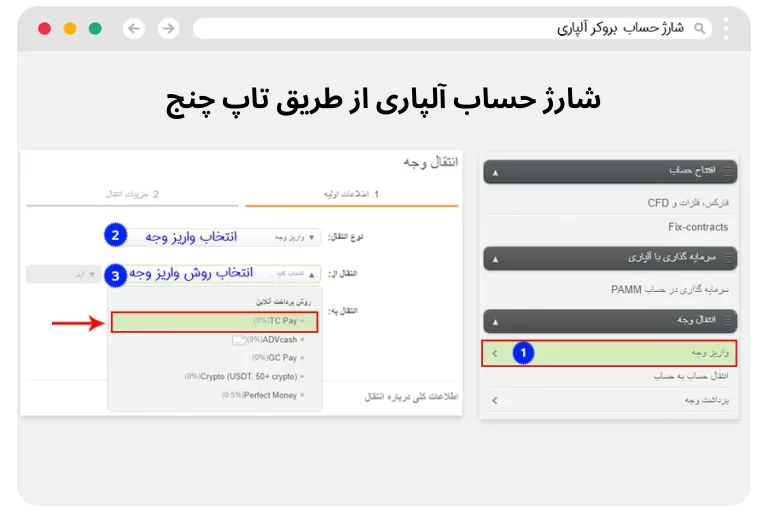Click the انتقال وجه panel title
This screenshot has width=768, height=512.
click(x=431, y=162)
